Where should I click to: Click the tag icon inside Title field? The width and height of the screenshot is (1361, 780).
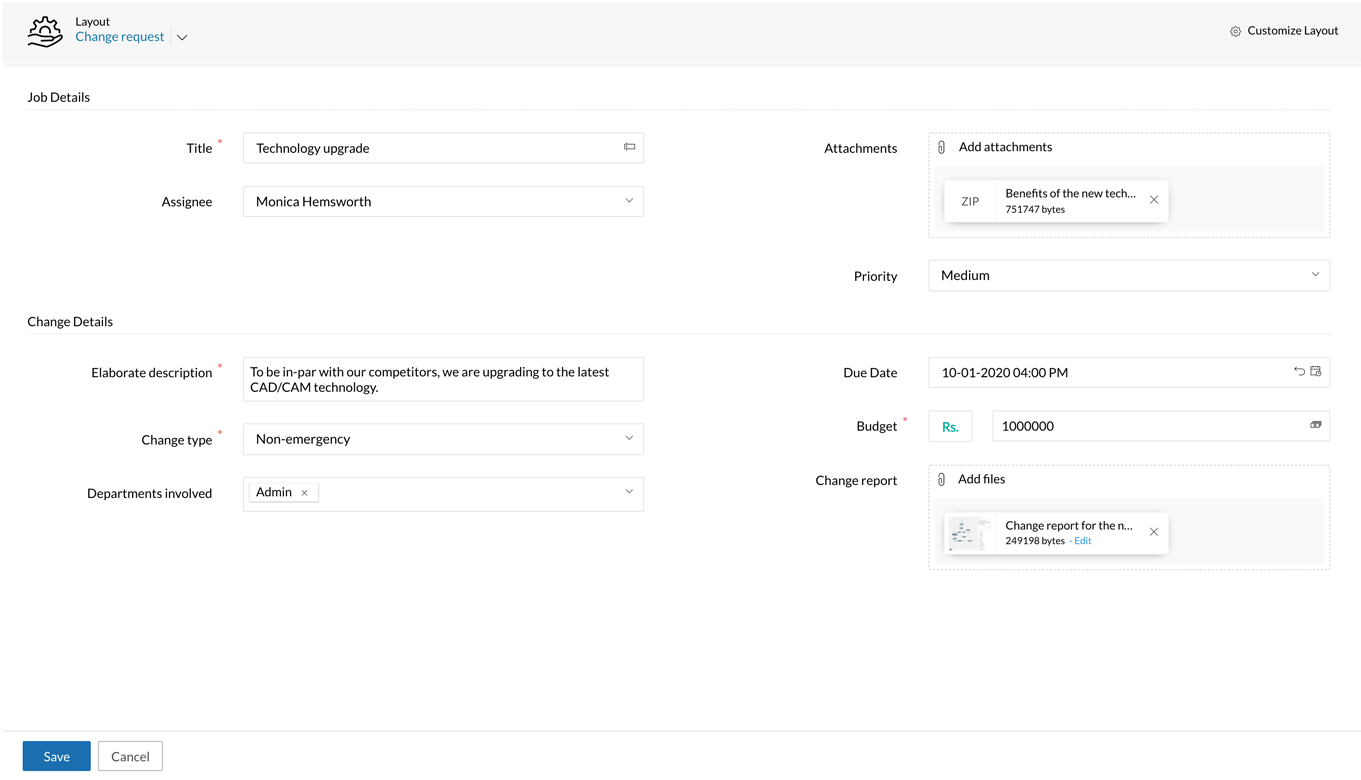coord(629,147)
